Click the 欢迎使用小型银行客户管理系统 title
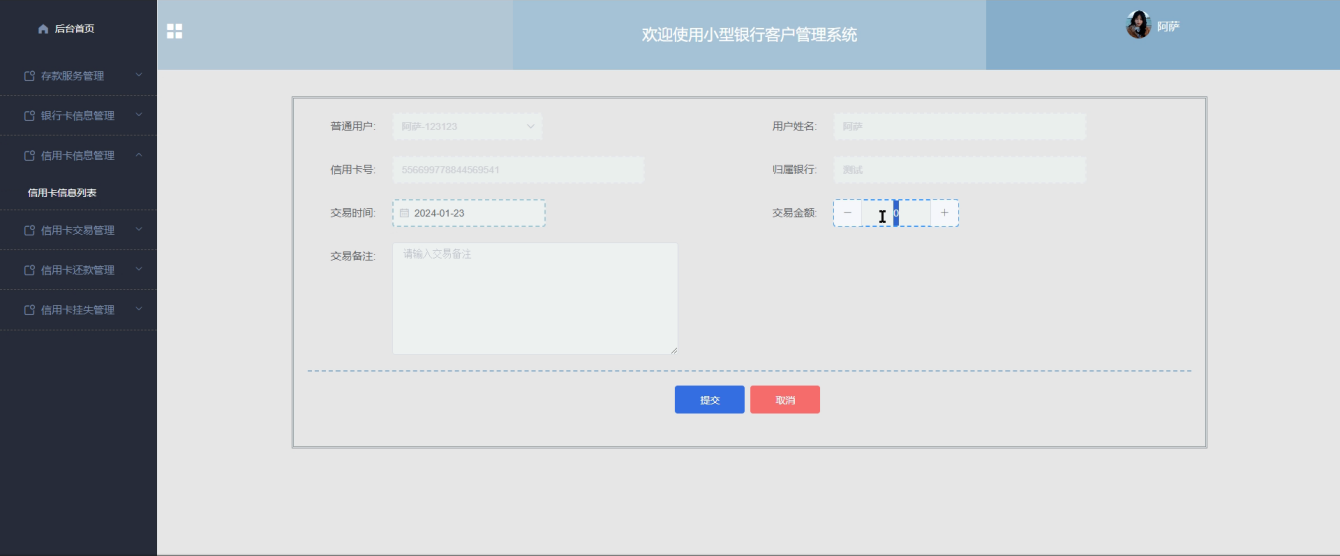 [x=749, y=35]
